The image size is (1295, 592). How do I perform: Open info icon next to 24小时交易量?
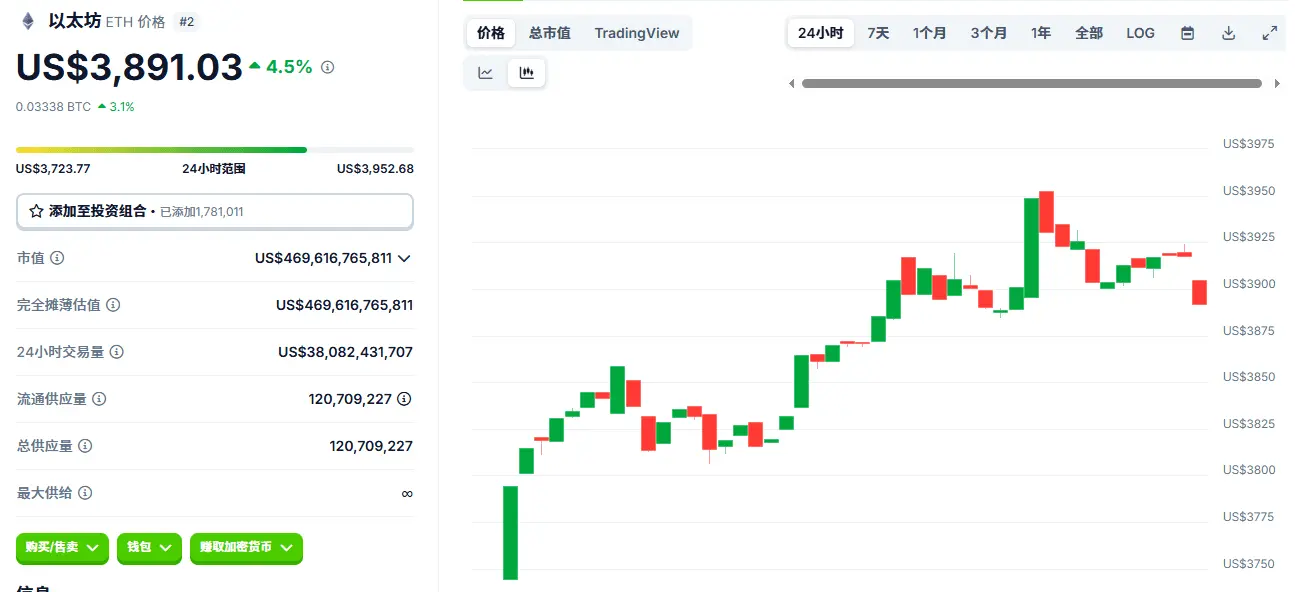[117, 352]
